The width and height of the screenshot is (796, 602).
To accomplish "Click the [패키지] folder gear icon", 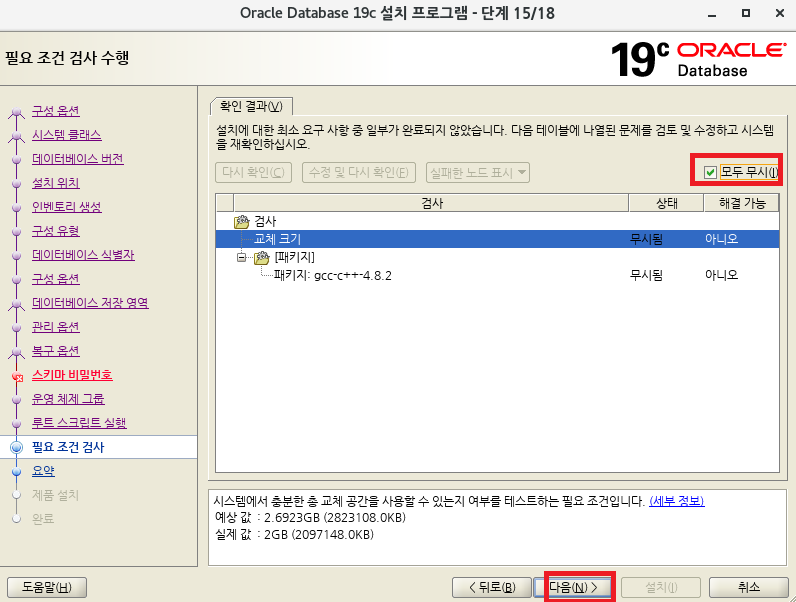I will coord(262,258).
